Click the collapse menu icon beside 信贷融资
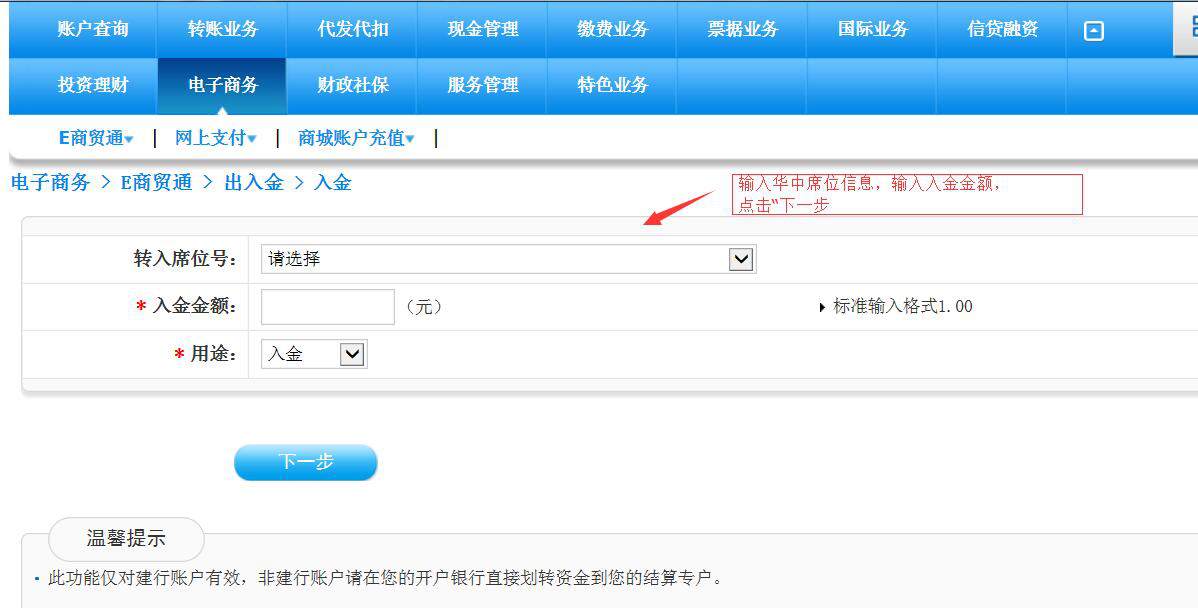The width and height of the screenshot is (1198, 608). point(1093,31)
